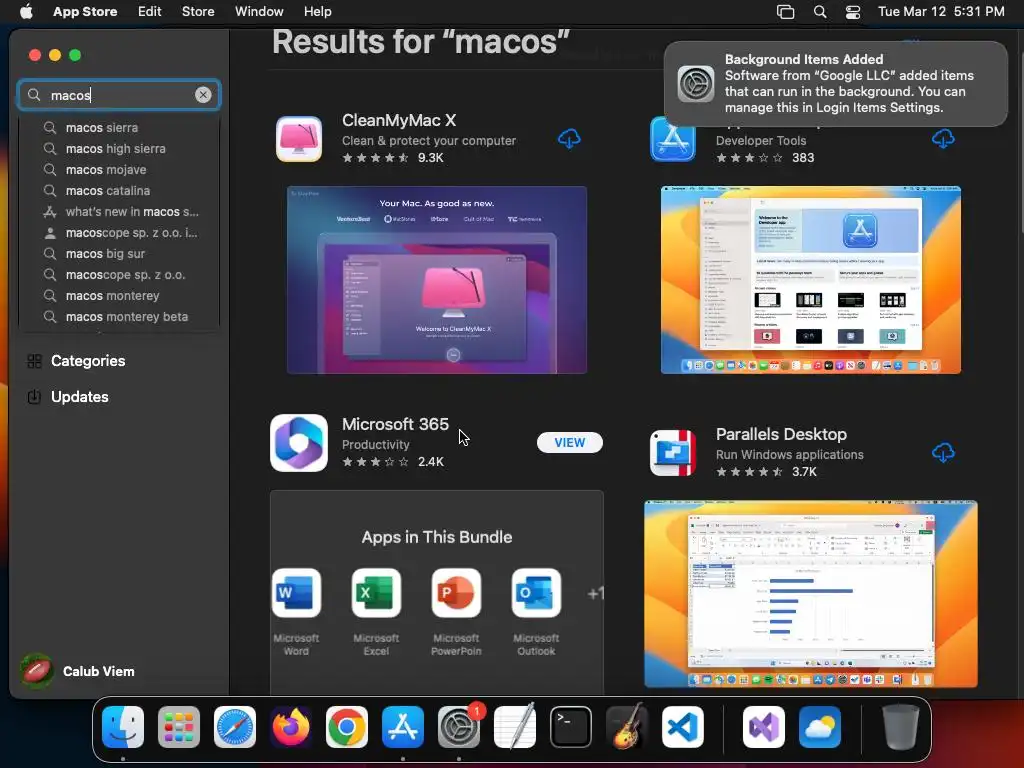Click the date and time in menu bar
This screenshot has width=1024, height=768.
pos(941,11)
